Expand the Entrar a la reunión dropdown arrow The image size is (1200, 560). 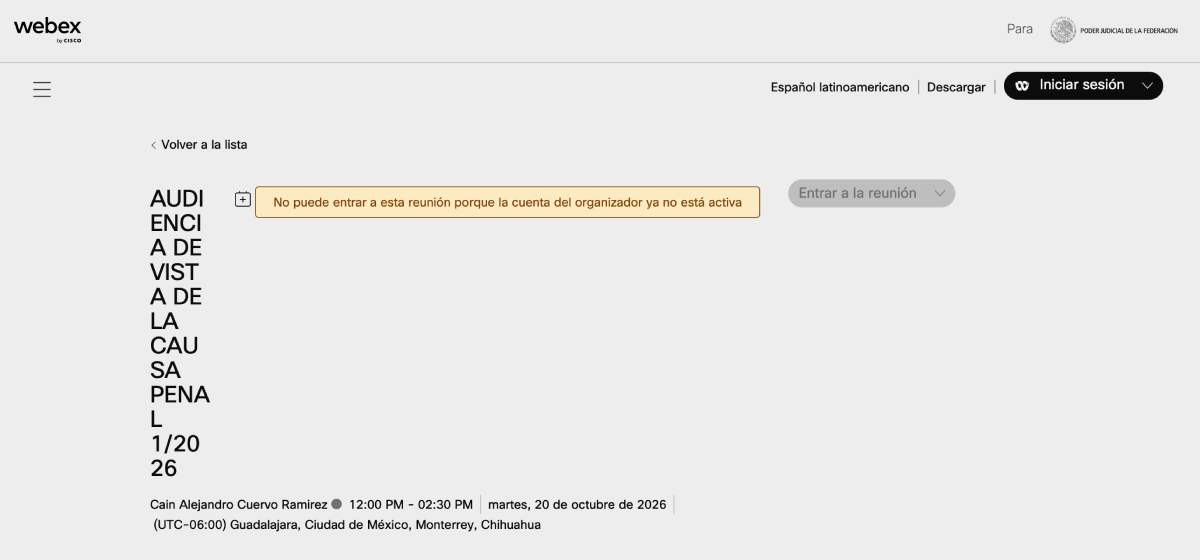point(939,194)
